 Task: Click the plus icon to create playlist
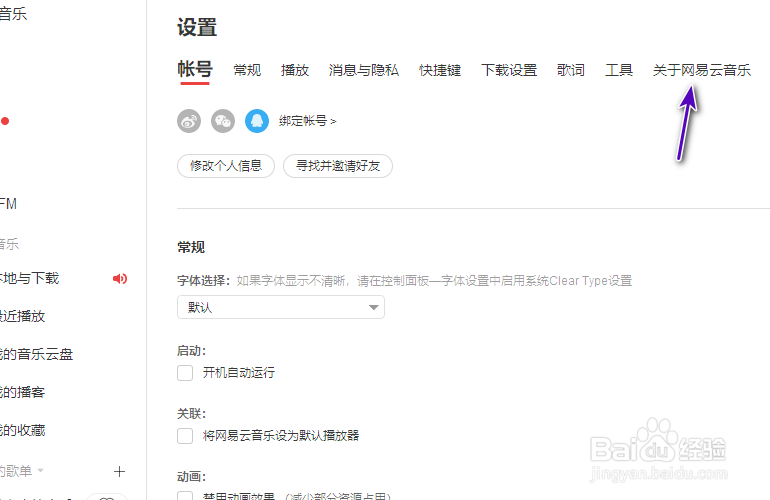tap(119, 472)
